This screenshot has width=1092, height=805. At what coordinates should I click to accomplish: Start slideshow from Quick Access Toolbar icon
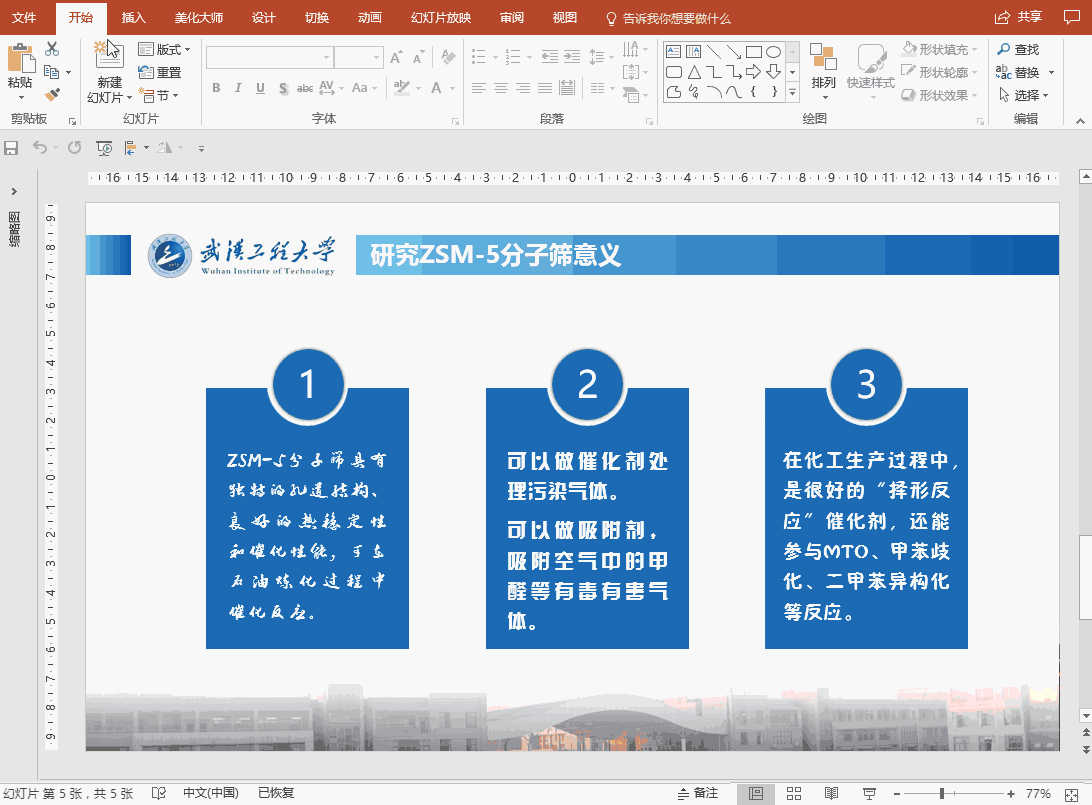click(x=103, y=147)
